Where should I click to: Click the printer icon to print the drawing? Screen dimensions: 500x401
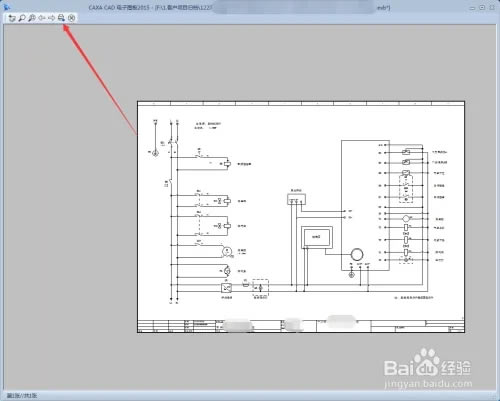click(x=61, y=18)
